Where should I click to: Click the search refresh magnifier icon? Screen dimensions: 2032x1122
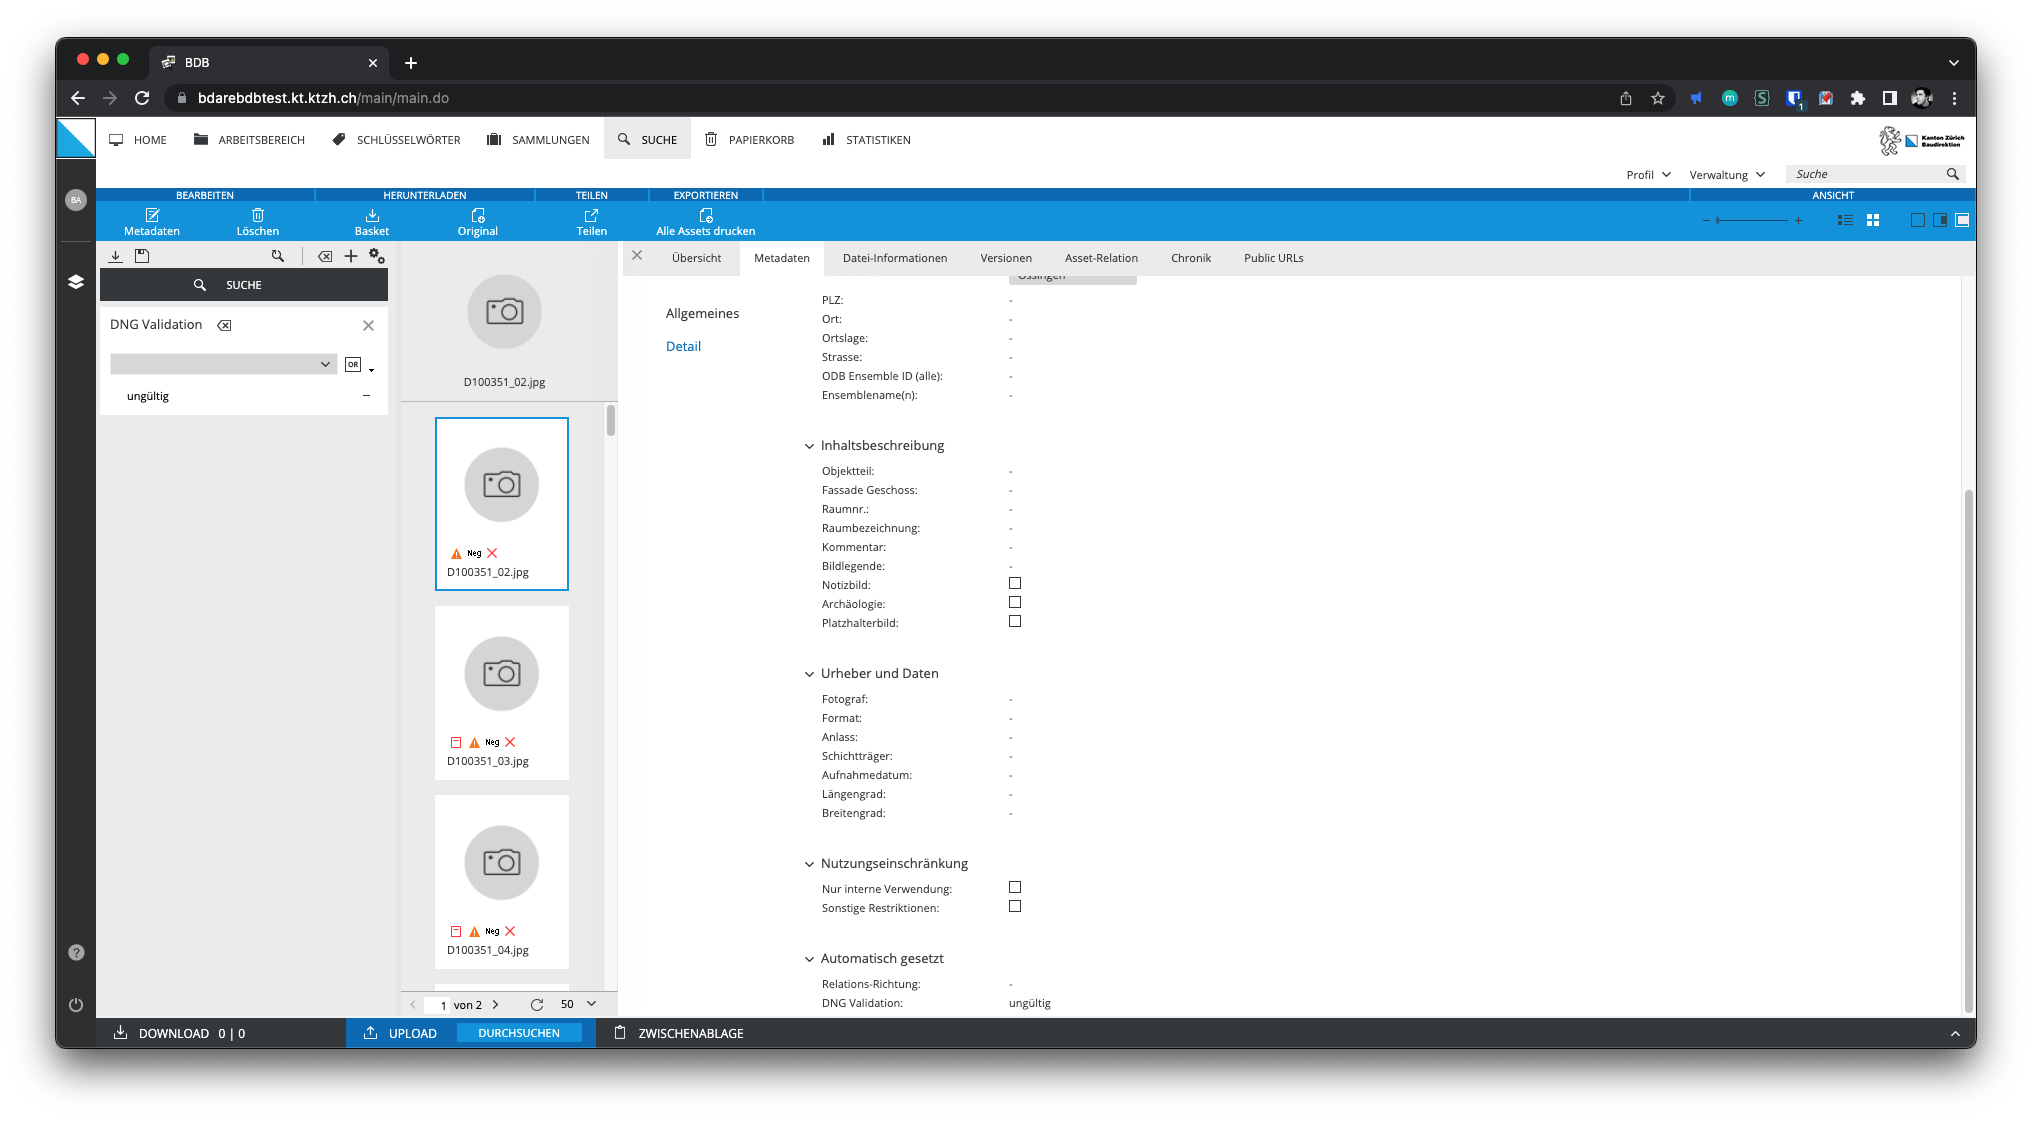click(x=278, y=256)
